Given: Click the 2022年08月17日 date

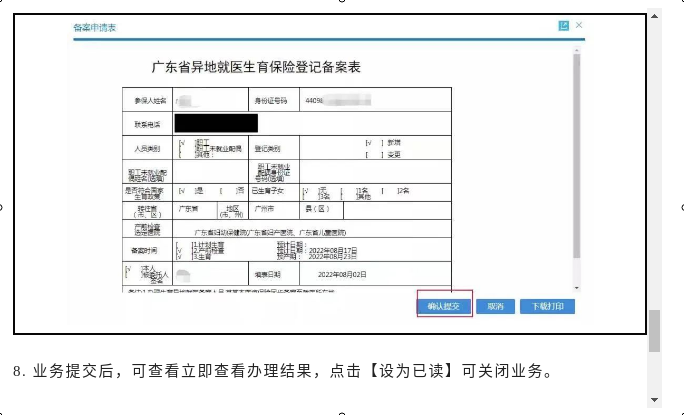Looking at the screenshot, I should tap(333, 250).
